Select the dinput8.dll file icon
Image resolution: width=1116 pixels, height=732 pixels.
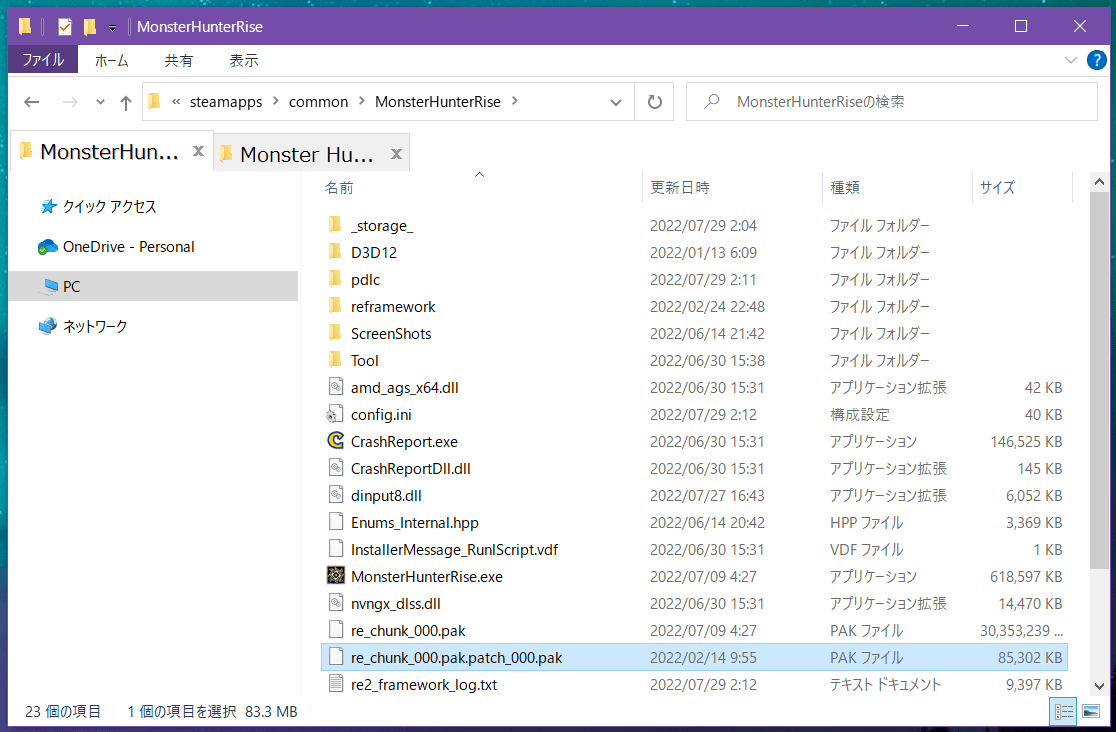(336, 495)
